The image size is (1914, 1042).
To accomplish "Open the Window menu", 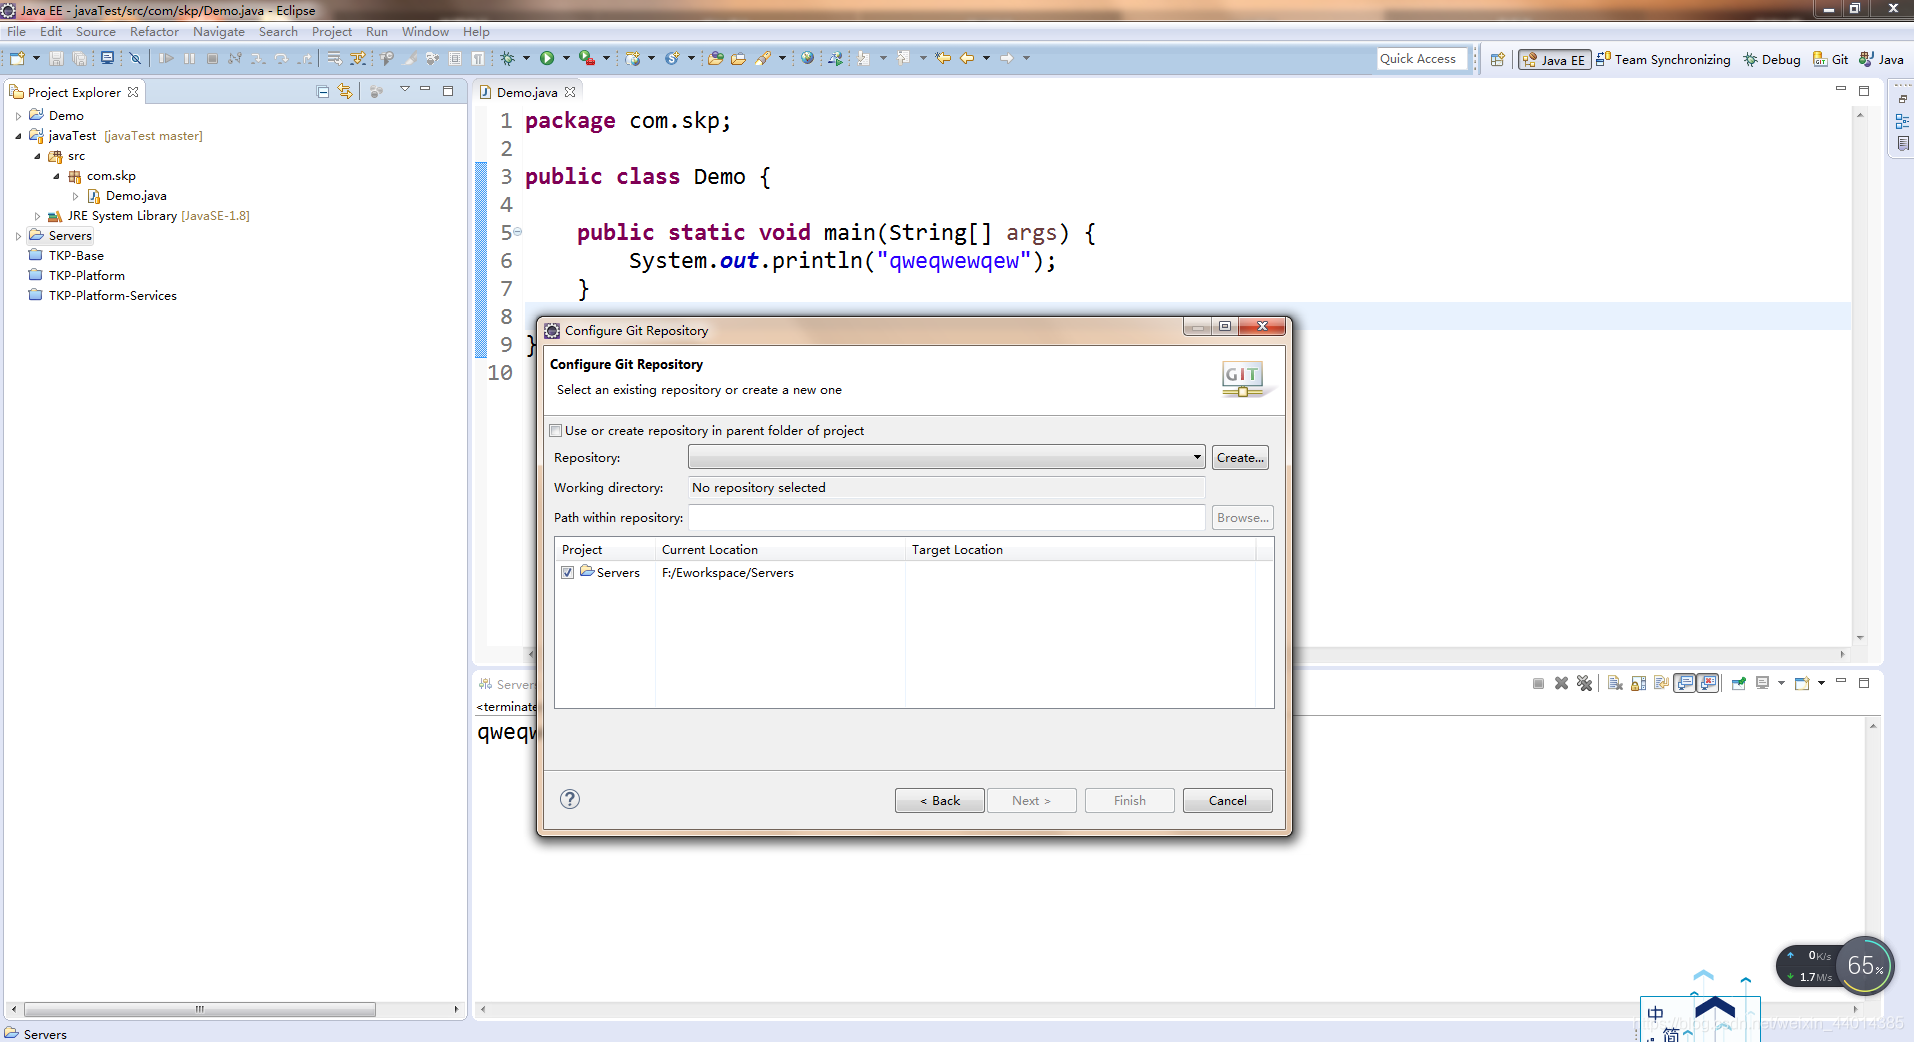I will (x=425, y=32).
